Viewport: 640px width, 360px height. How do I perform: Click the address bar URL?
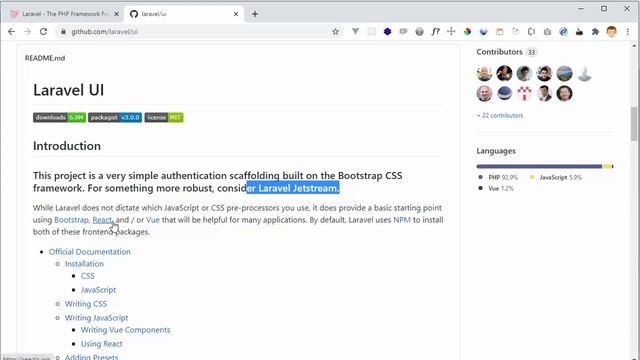pos(104,31)
